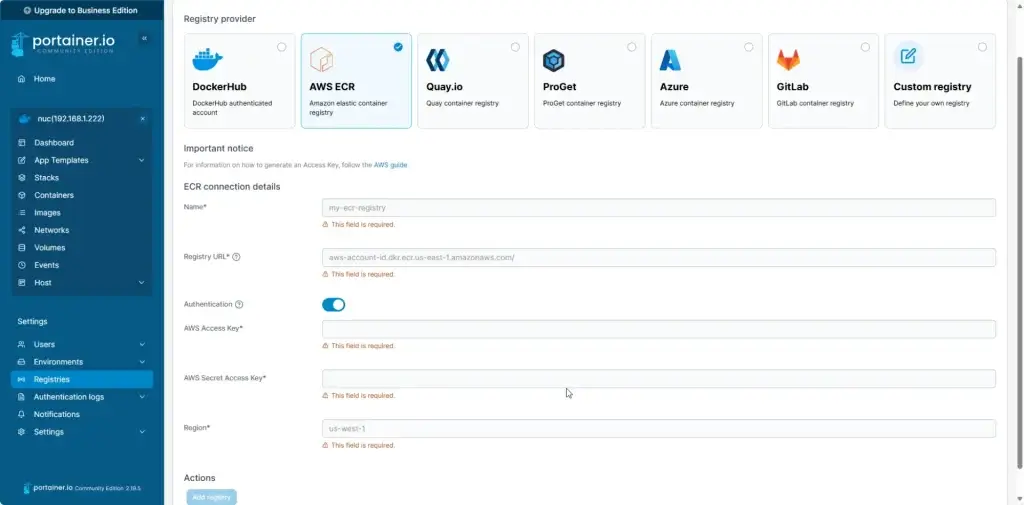Click the AWS Secret Access Key field
The height and width of the screenshot is (505, 1024).
point(659,379)
